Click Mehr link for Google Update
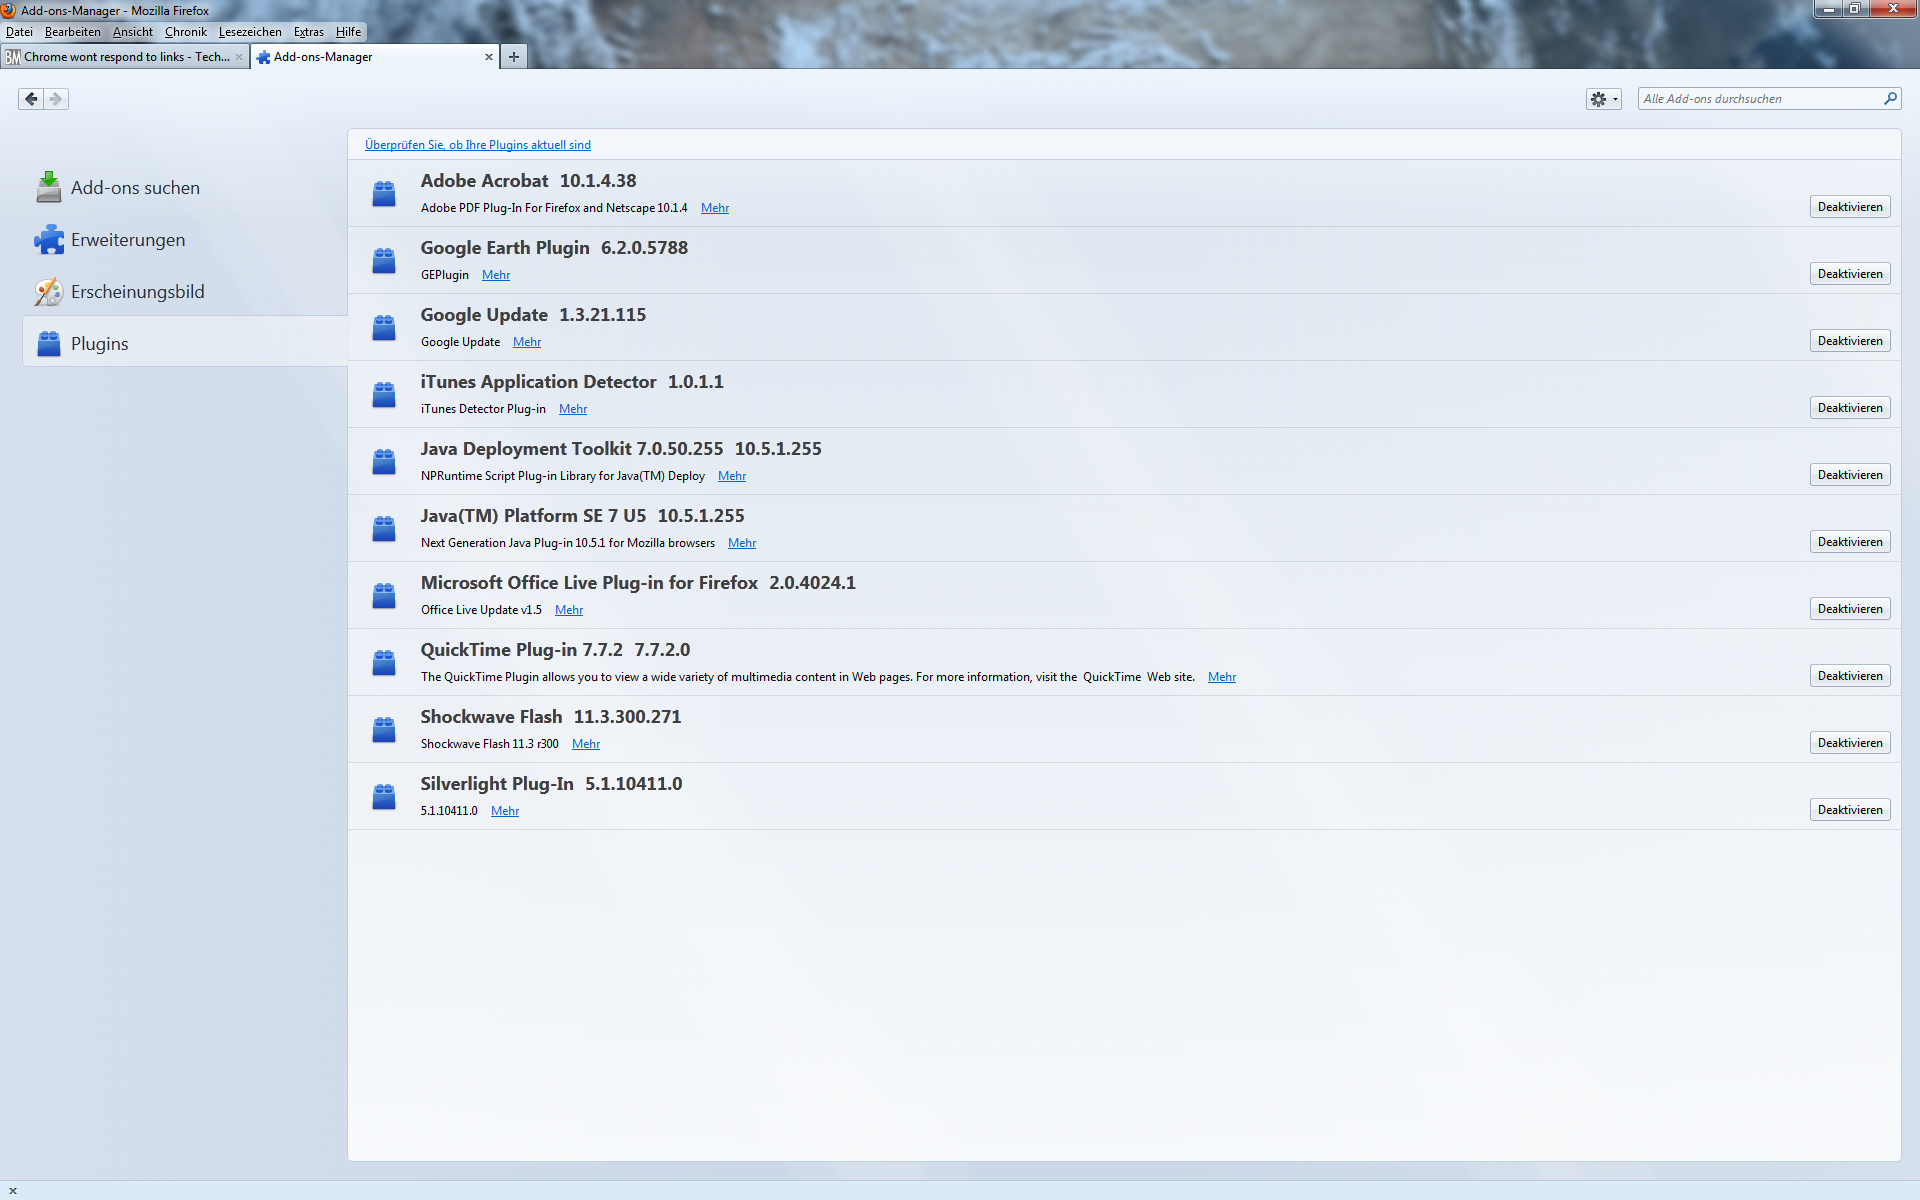 pyautogui.click(x=527, y=342)
